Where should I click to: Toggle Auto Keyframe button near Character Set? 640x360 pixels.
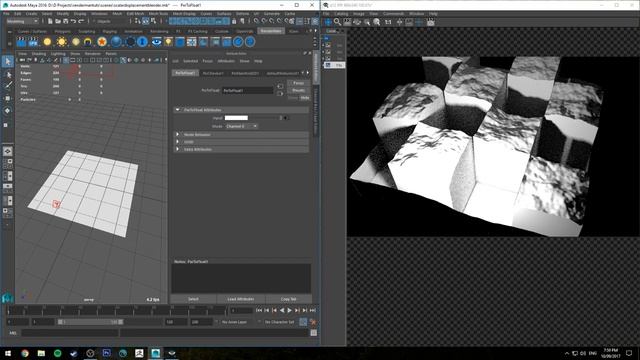(303, 322)
